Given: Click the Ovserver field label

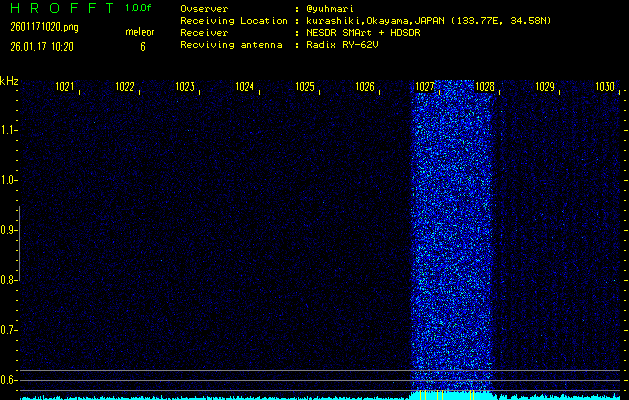Looking at the screenshot, I should (x=204, y=9).
